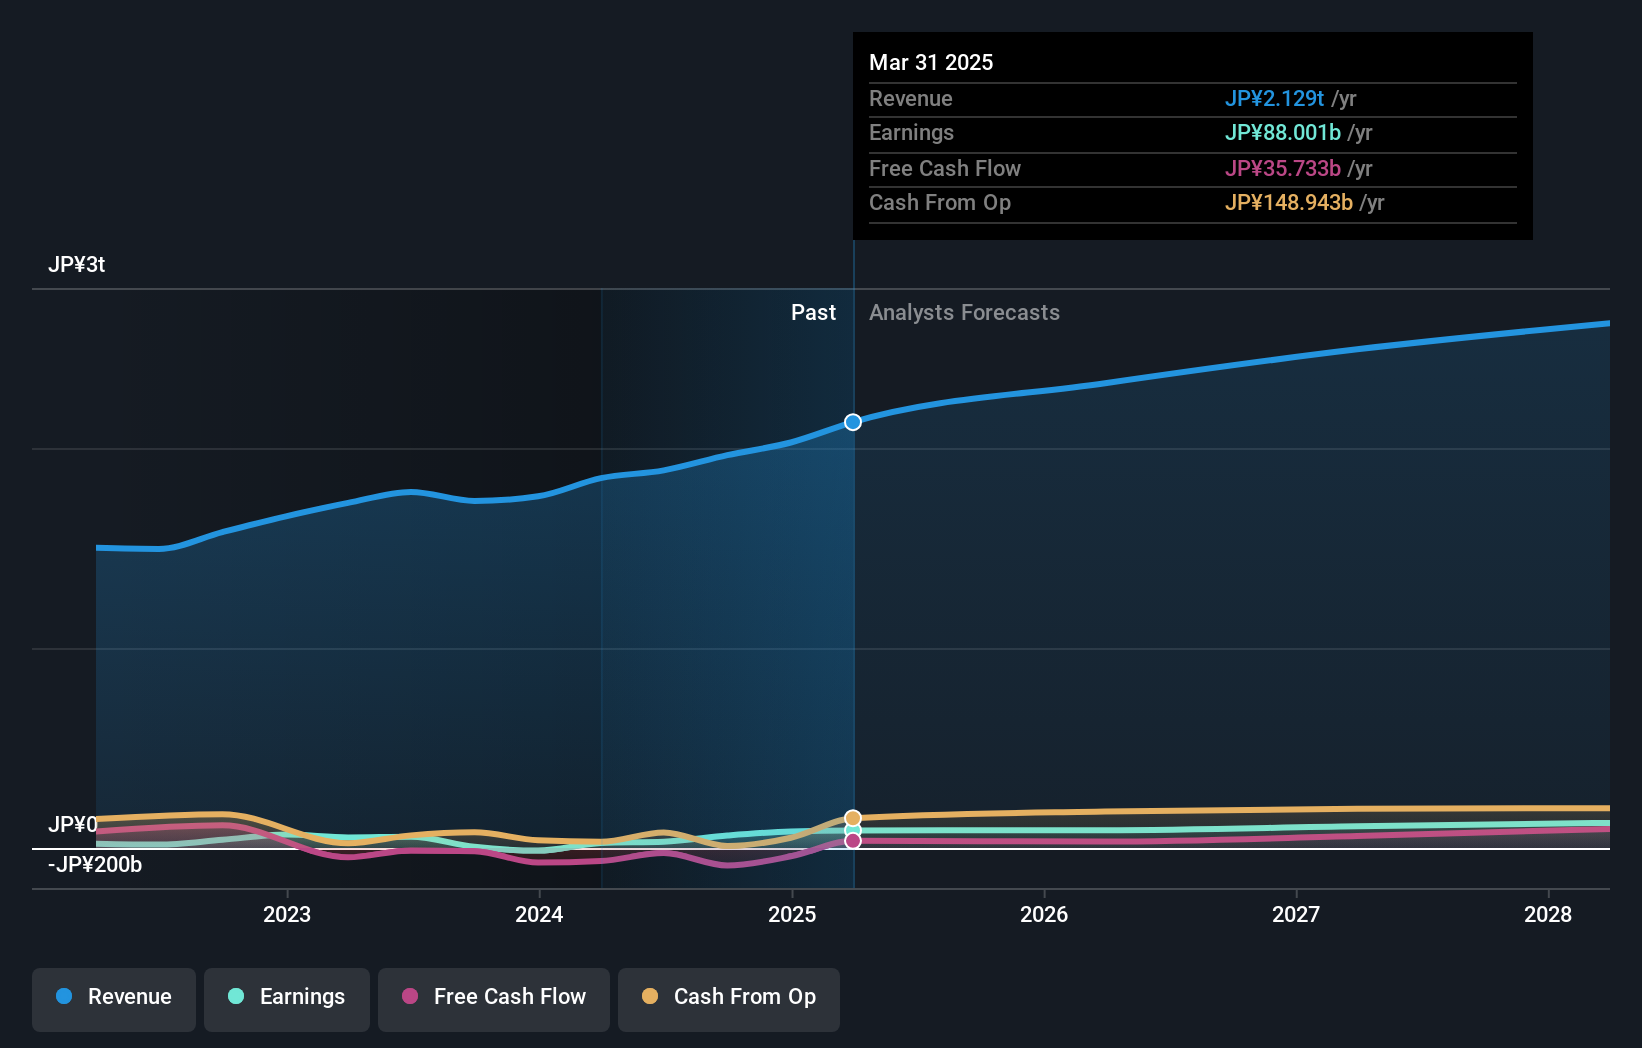Click the Analysts Forecasts label
The width and height of the screenshot is (1642, 1048).
(964, 312)
